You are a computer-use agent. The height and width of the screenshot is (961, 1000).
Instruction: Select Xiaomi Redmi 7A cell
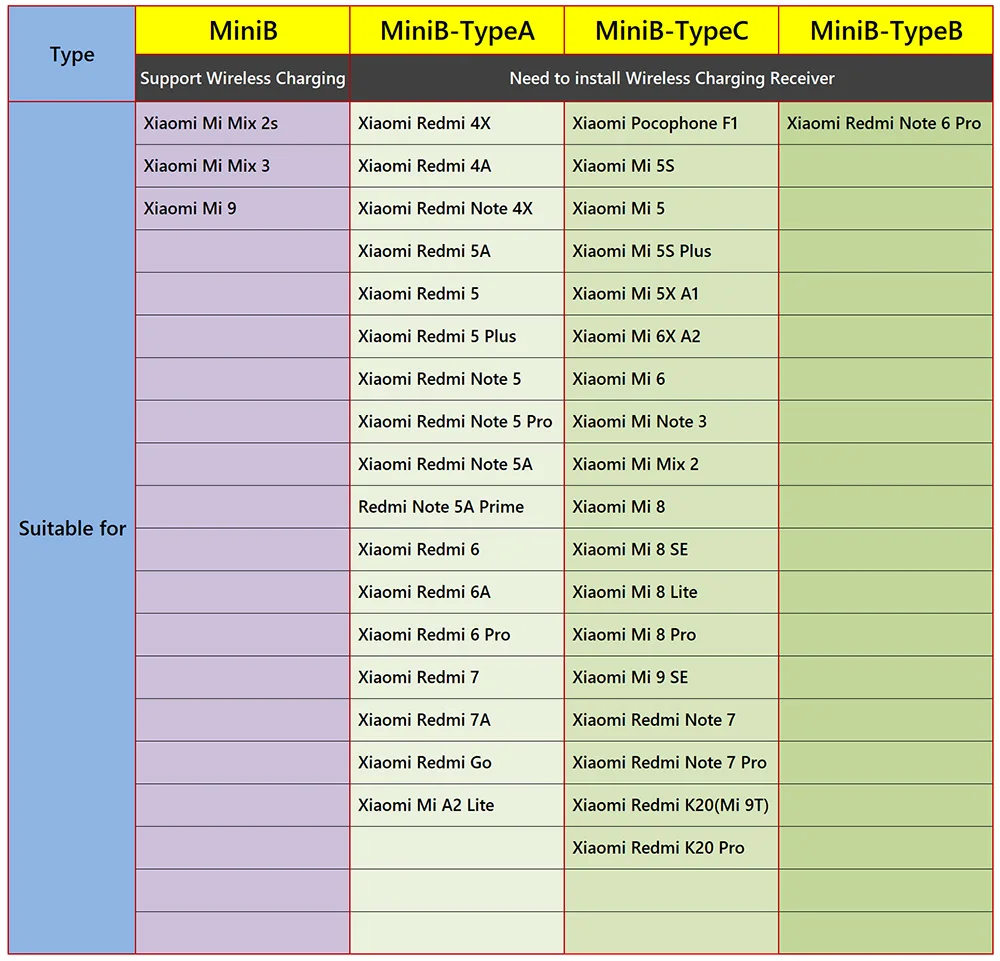point(457,720)
